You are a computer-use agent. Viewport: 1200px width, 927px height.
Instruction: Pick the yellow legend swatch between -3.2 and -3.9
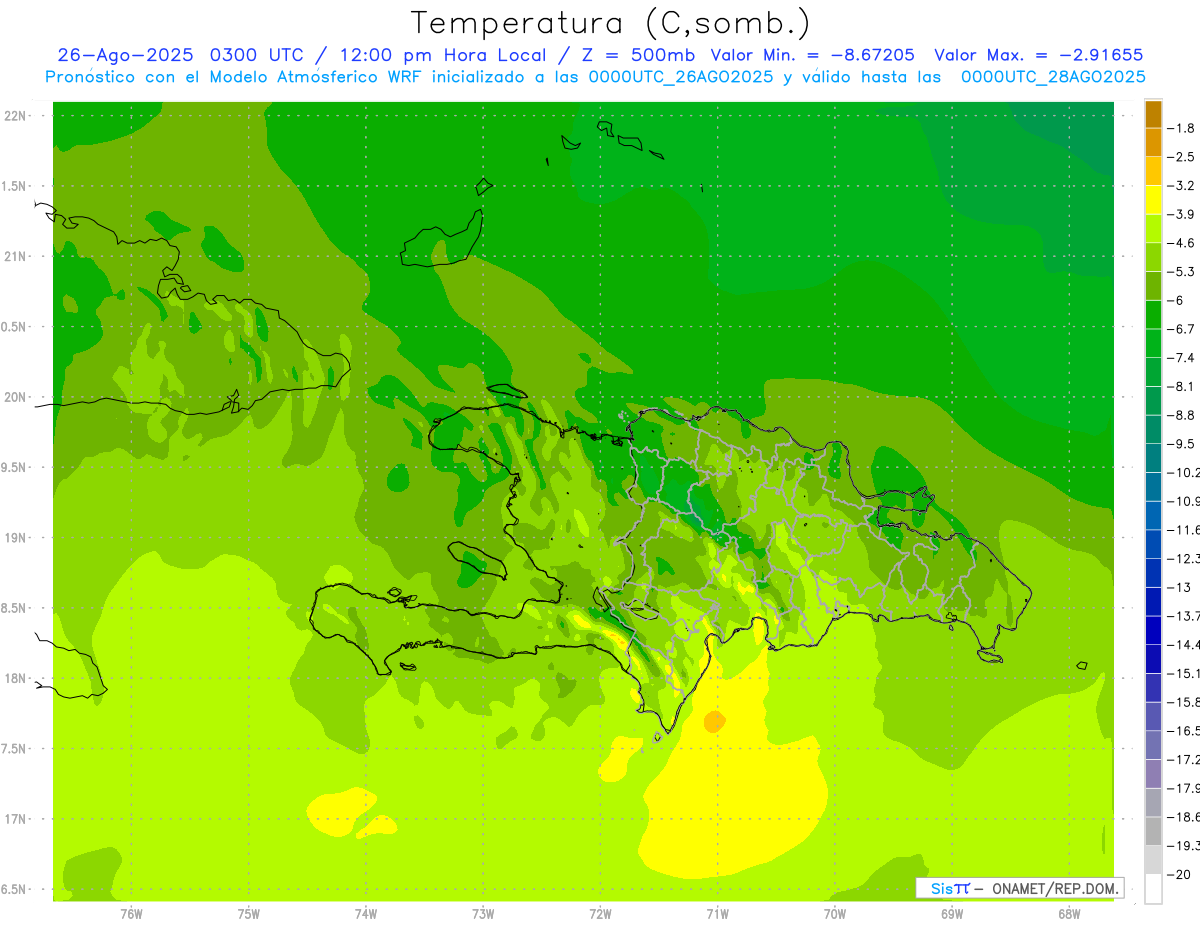coord(1153,200)
